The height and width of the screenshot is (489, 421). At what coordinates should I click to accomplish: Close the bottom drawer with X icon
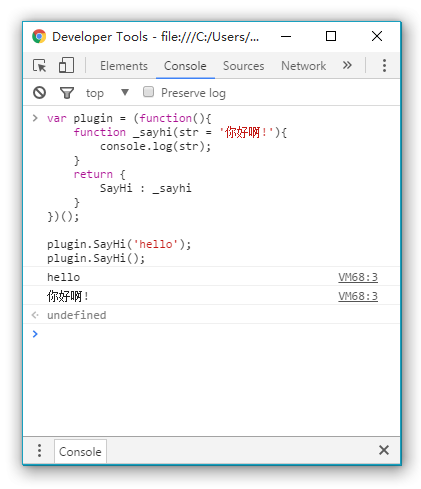click(384, 450)
